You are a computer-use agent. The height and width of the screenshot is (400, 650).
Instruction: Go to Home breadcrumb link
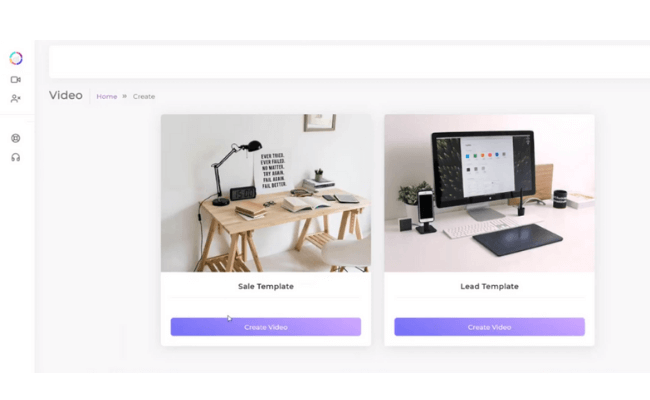107,96
